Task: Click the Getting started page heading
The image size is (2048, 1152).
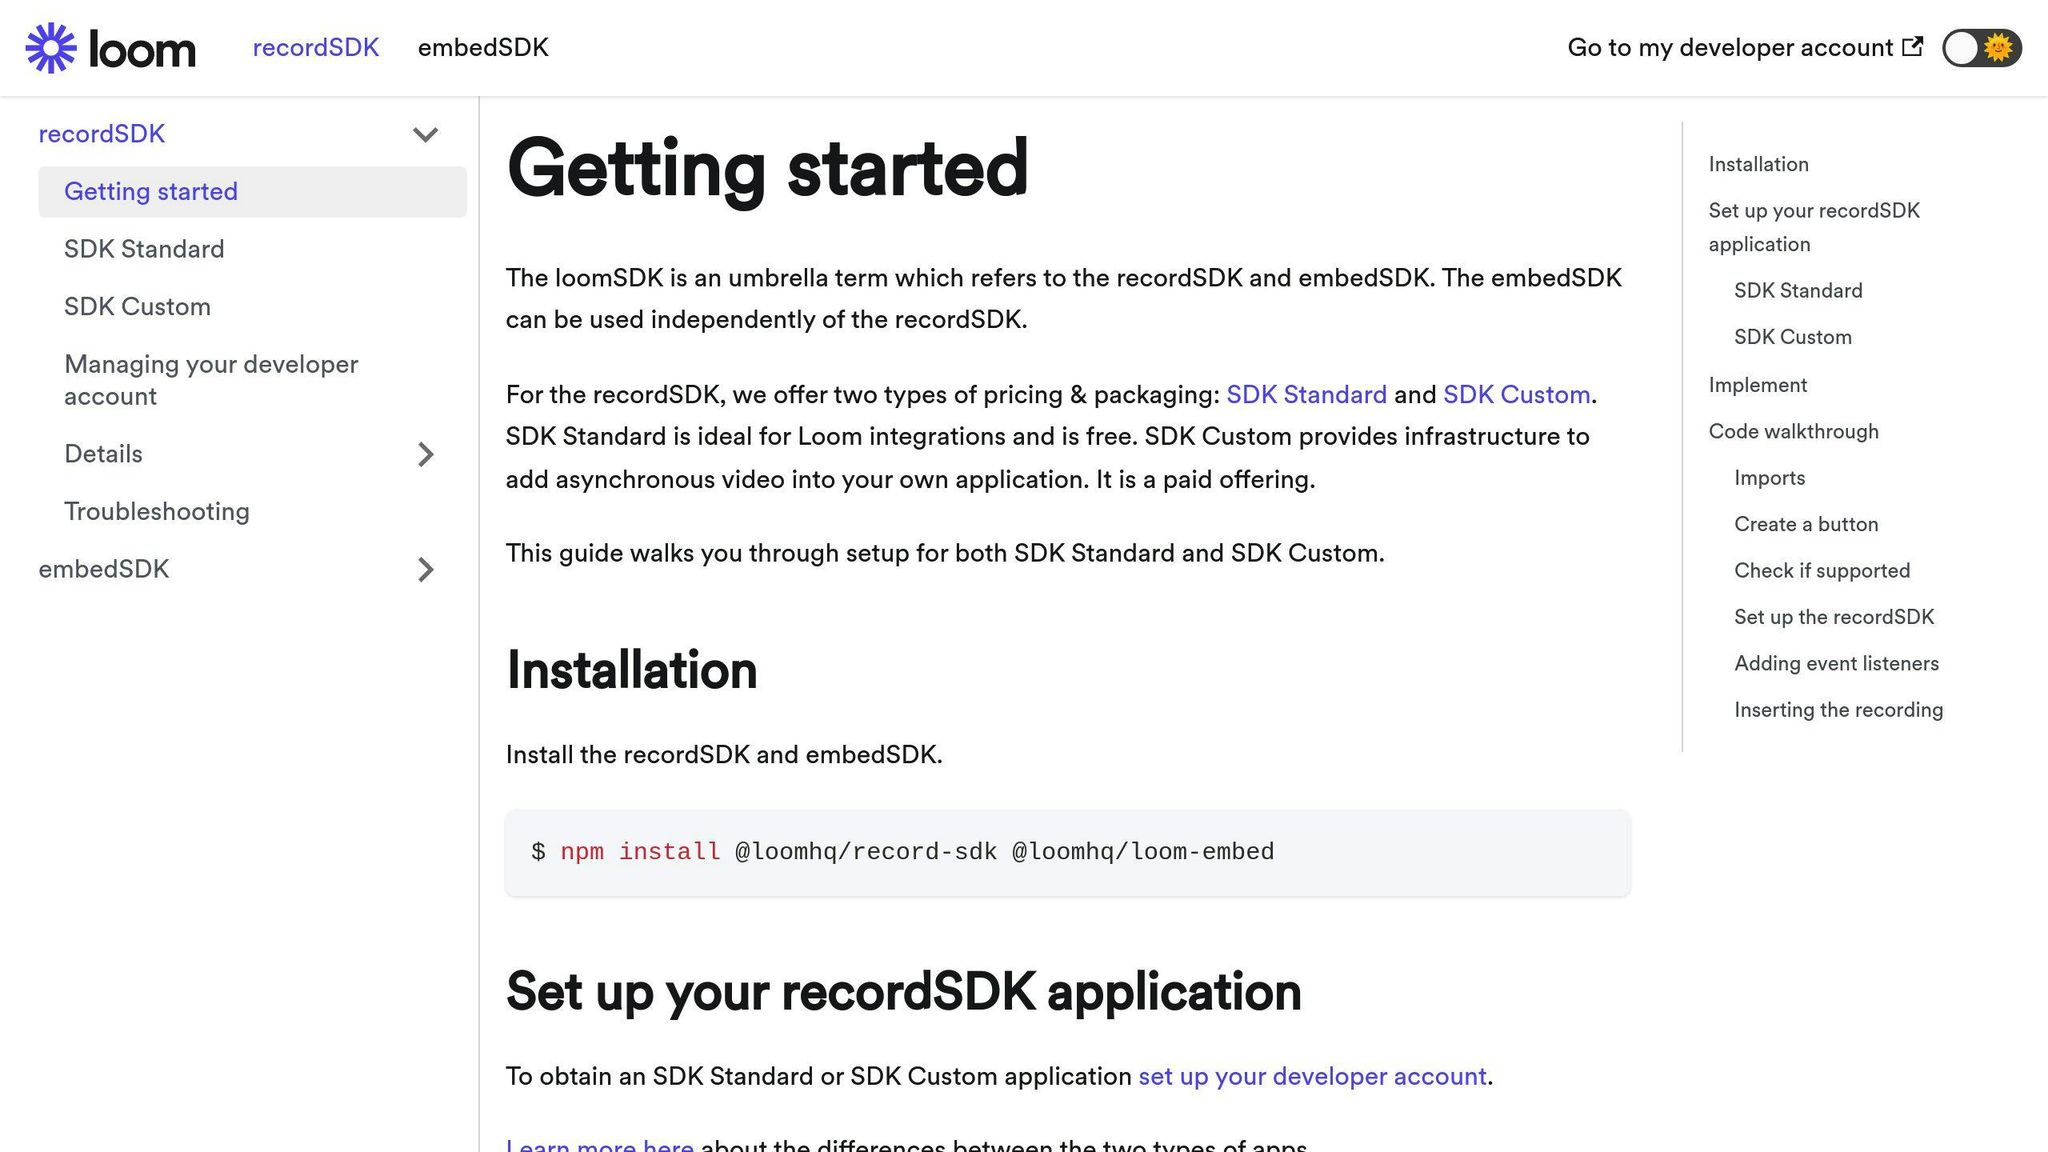Action: coord(767,168)
